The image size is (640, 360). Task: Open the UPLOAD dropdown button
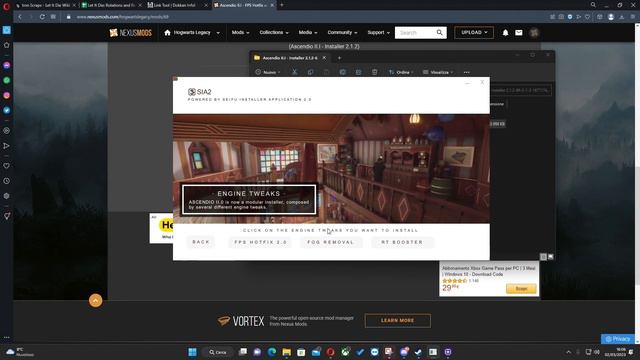click(474, 33)
